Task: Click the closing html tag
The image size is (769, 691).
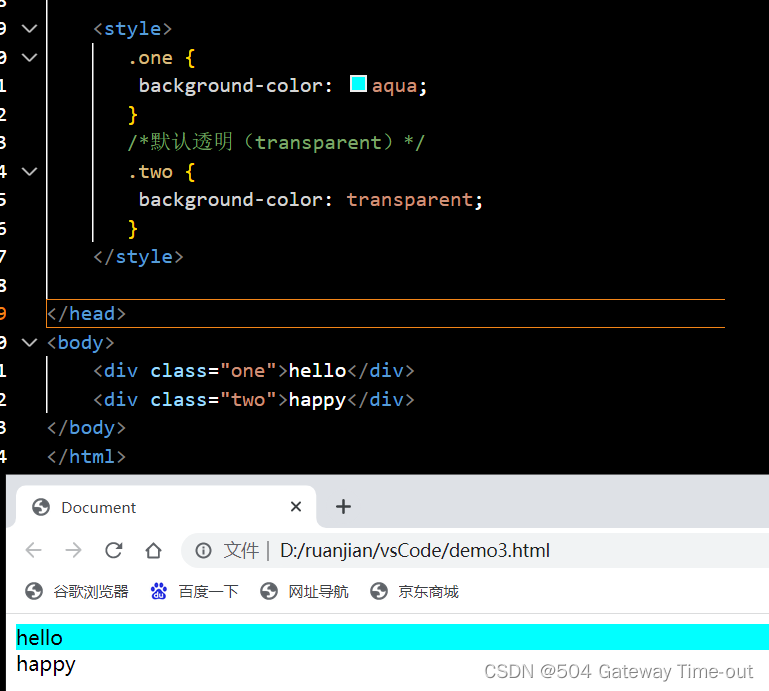Action: click(x=87, y=457)
